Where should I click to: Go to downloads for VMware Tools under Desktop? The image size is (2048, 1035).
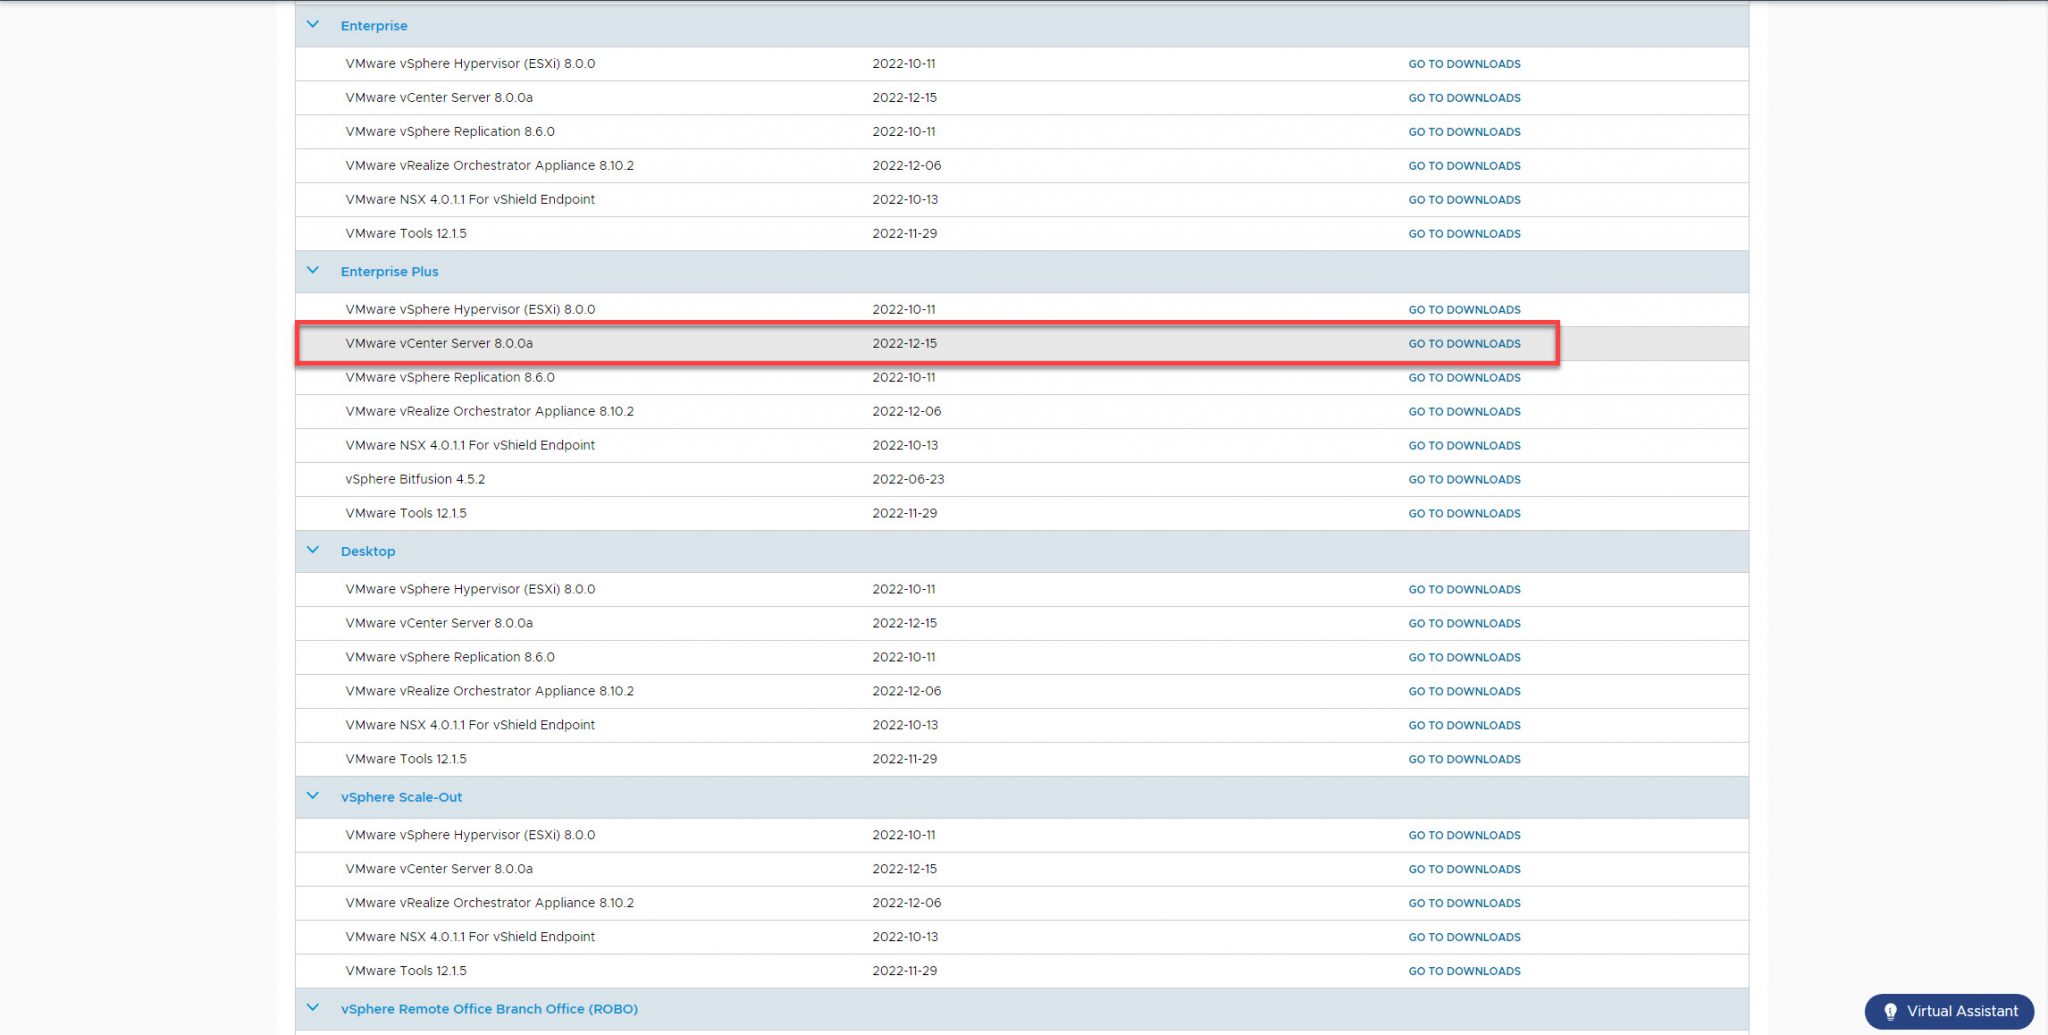tap(1463, 759)
